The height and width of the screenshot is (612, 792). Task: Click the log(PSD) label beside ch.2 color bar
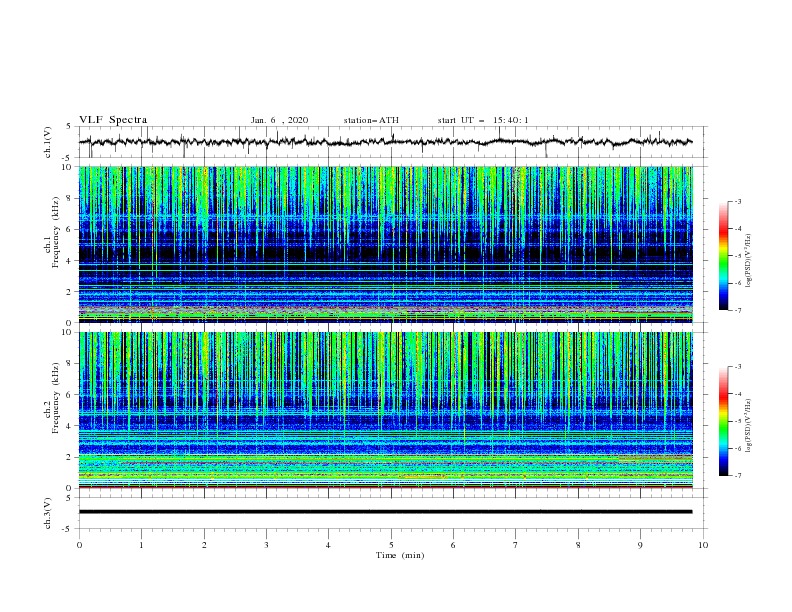point(749,426)
